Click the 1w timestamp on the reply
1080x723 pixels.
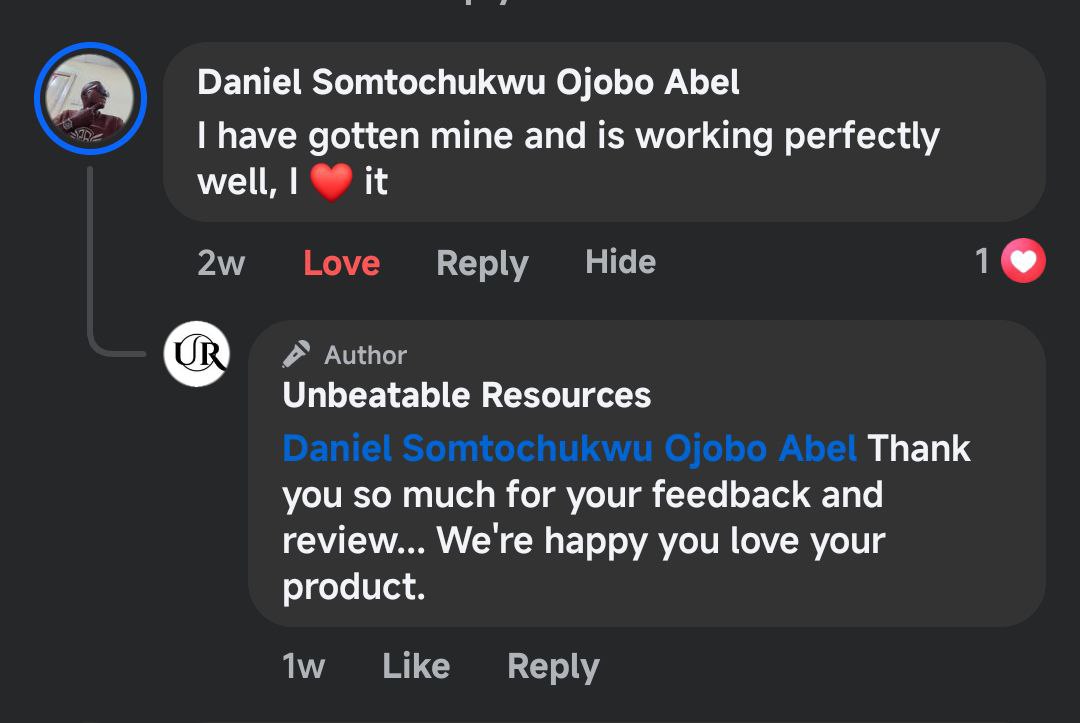tap(303, 666)
